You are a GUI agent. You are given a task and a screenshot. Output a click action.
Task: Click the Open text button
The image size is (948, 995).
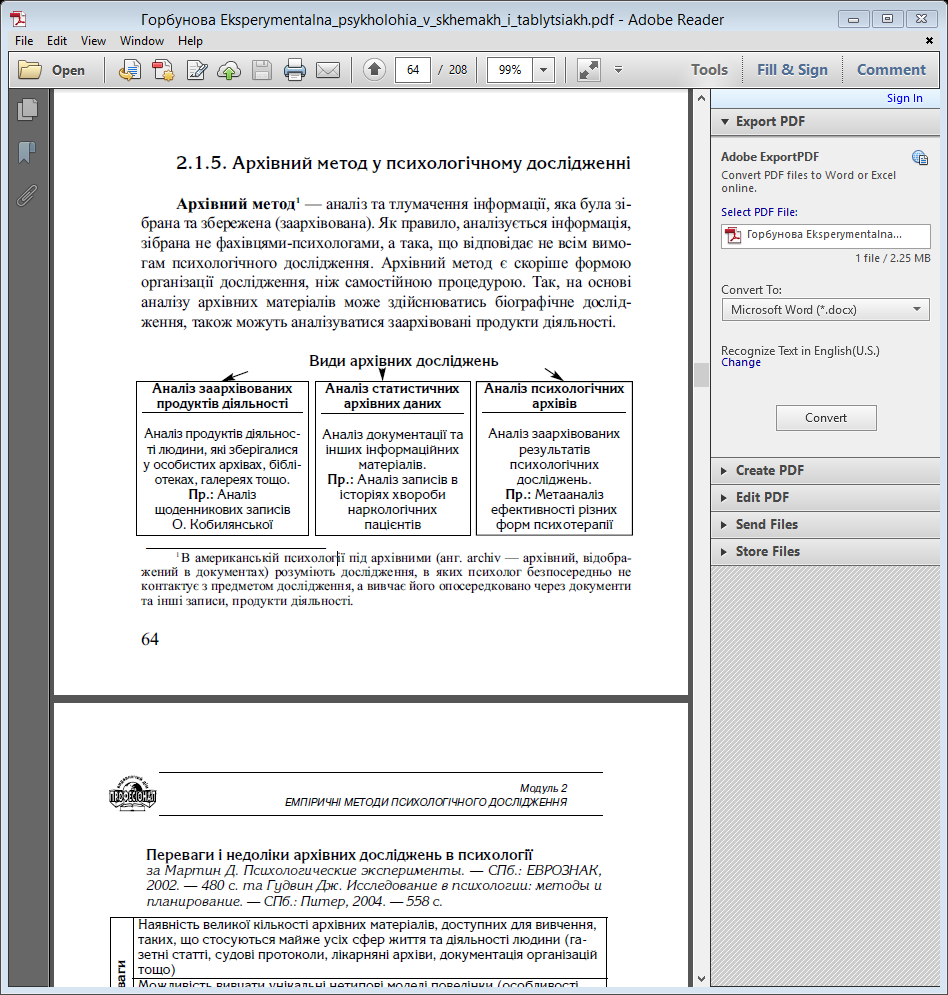click(68, 70)
